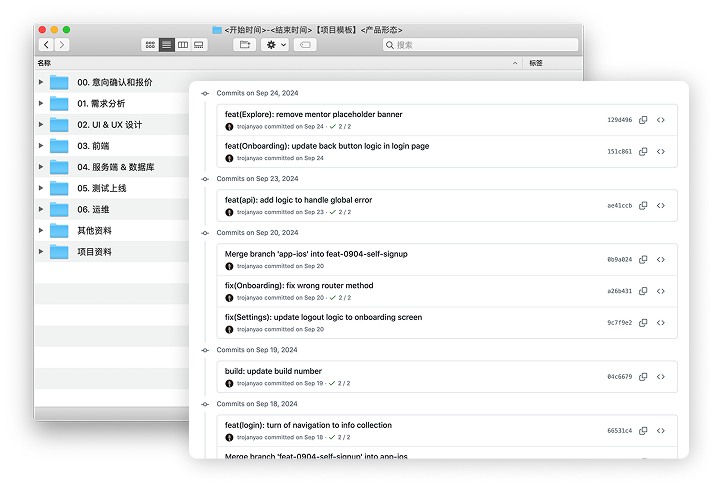715x485 pixels.
Task: Click the 标签 column header
Action: (536, 63)
